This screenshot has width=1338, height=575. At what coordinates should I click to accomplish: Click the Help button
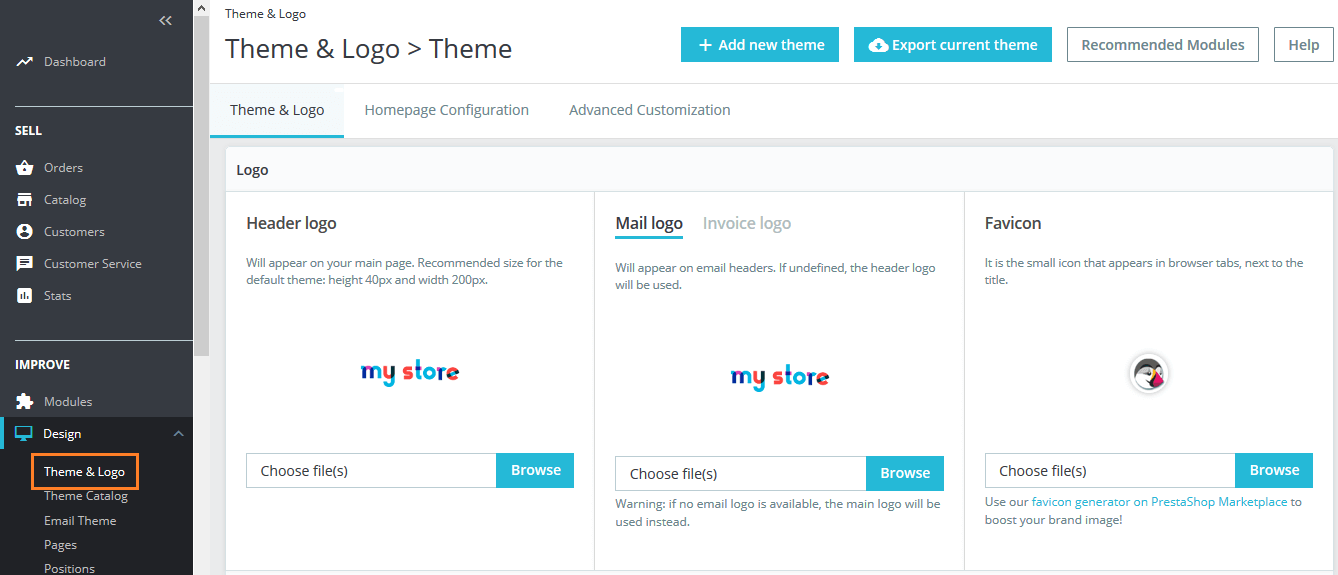1304,45
